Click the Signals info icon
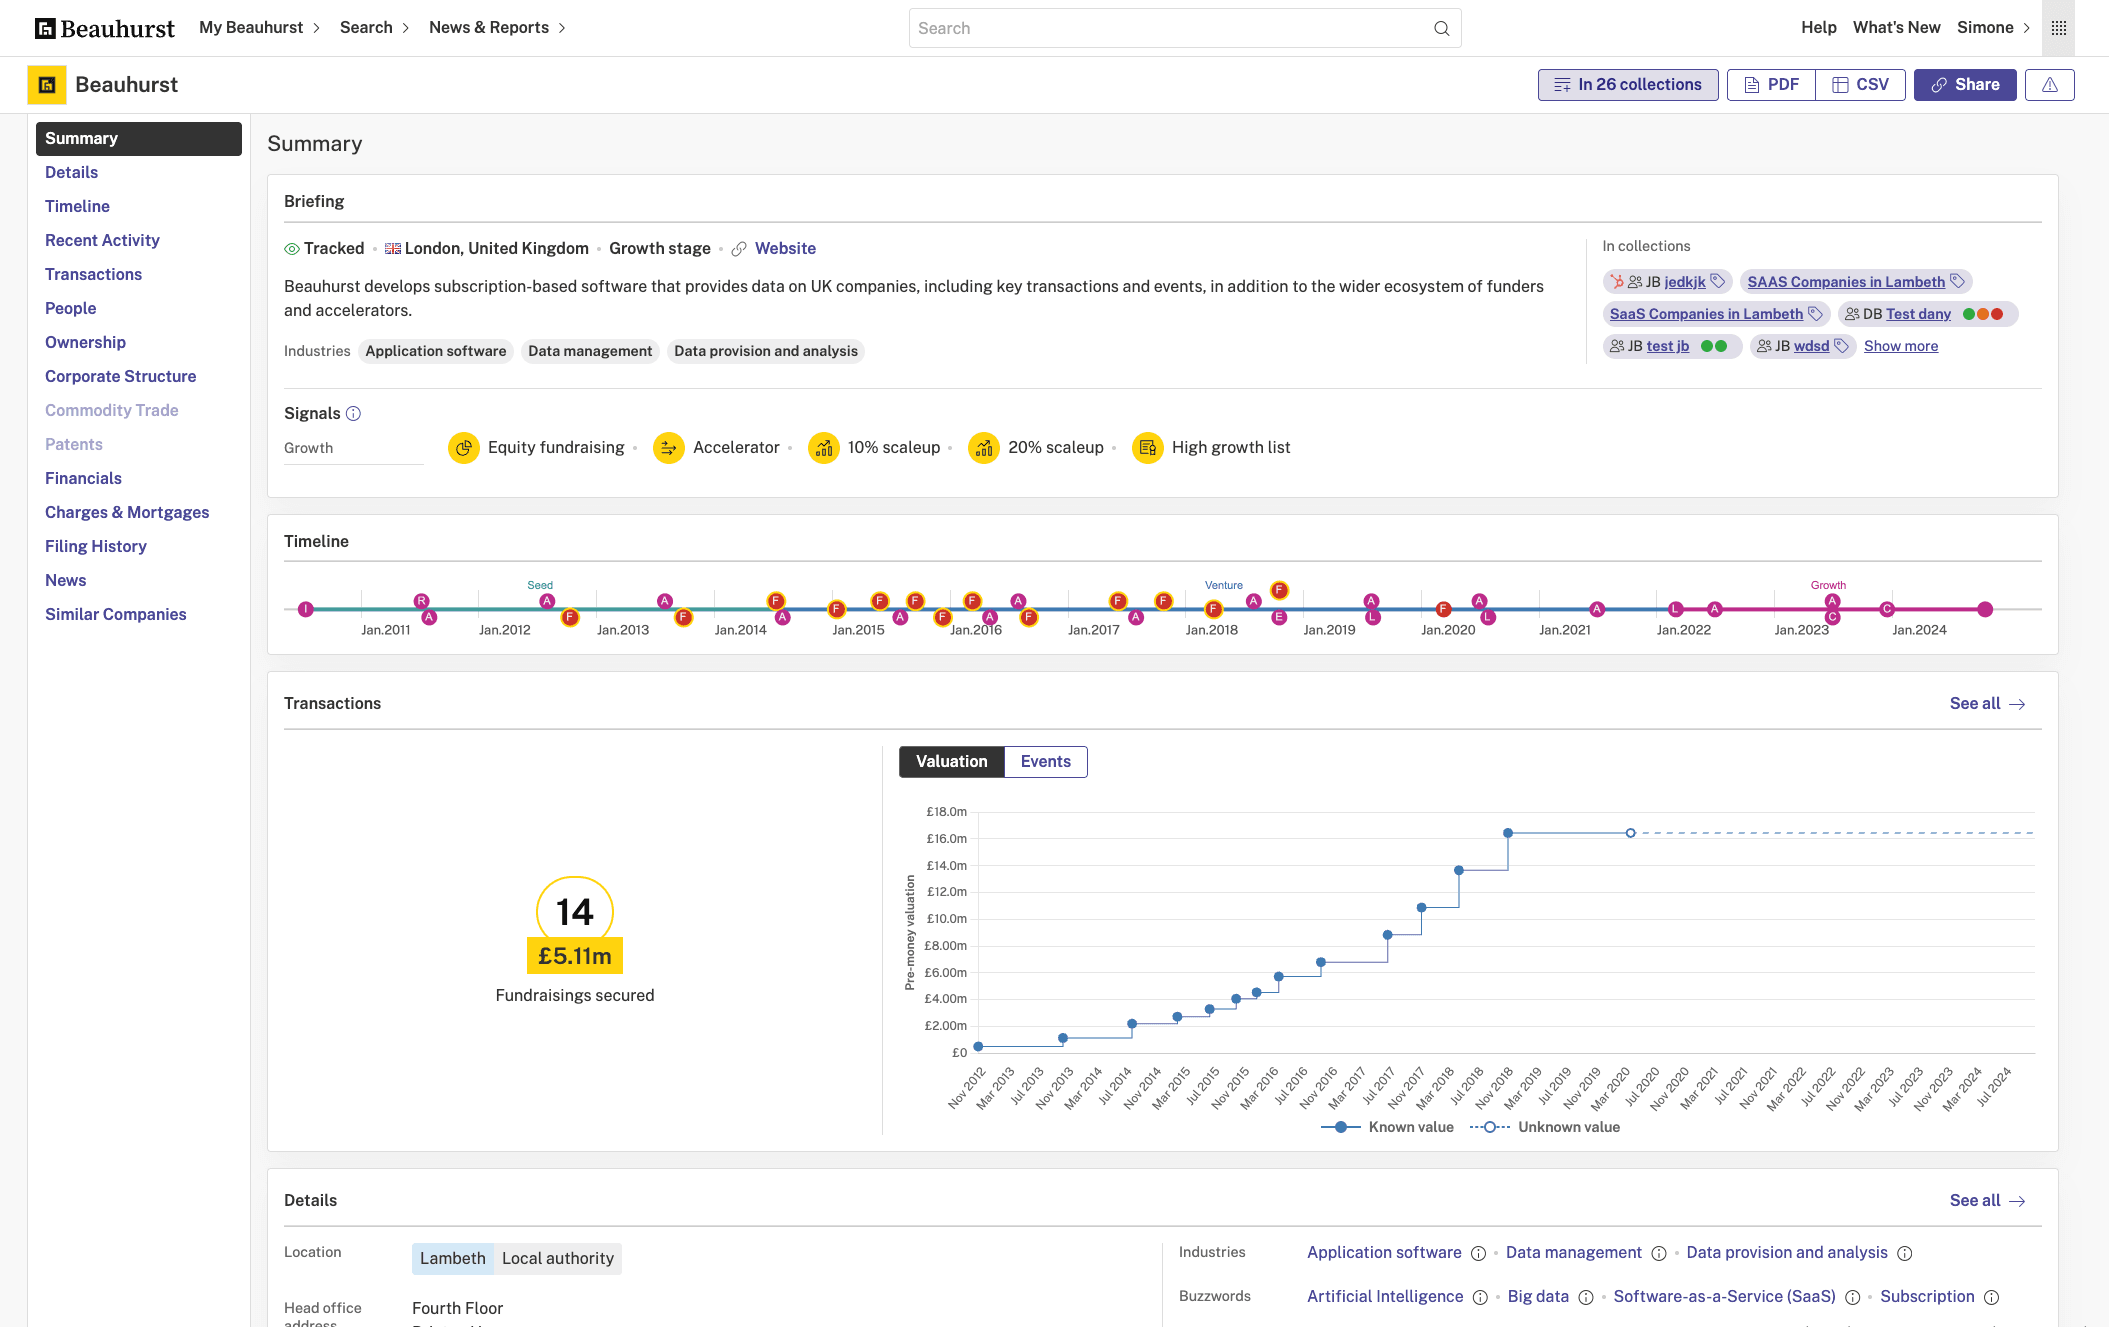The image size is (2109, 1327). 353,414
